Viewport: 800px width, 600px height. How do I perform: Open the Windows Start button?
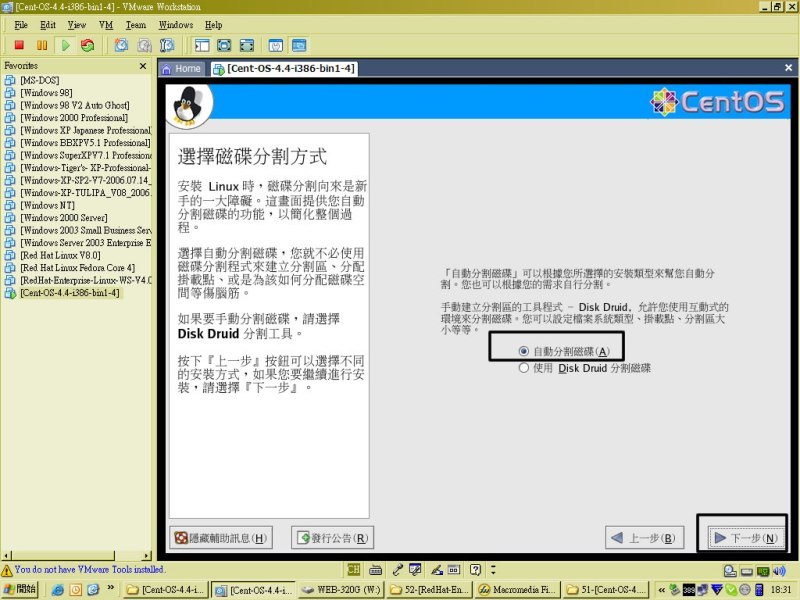(x=19, y=589)
